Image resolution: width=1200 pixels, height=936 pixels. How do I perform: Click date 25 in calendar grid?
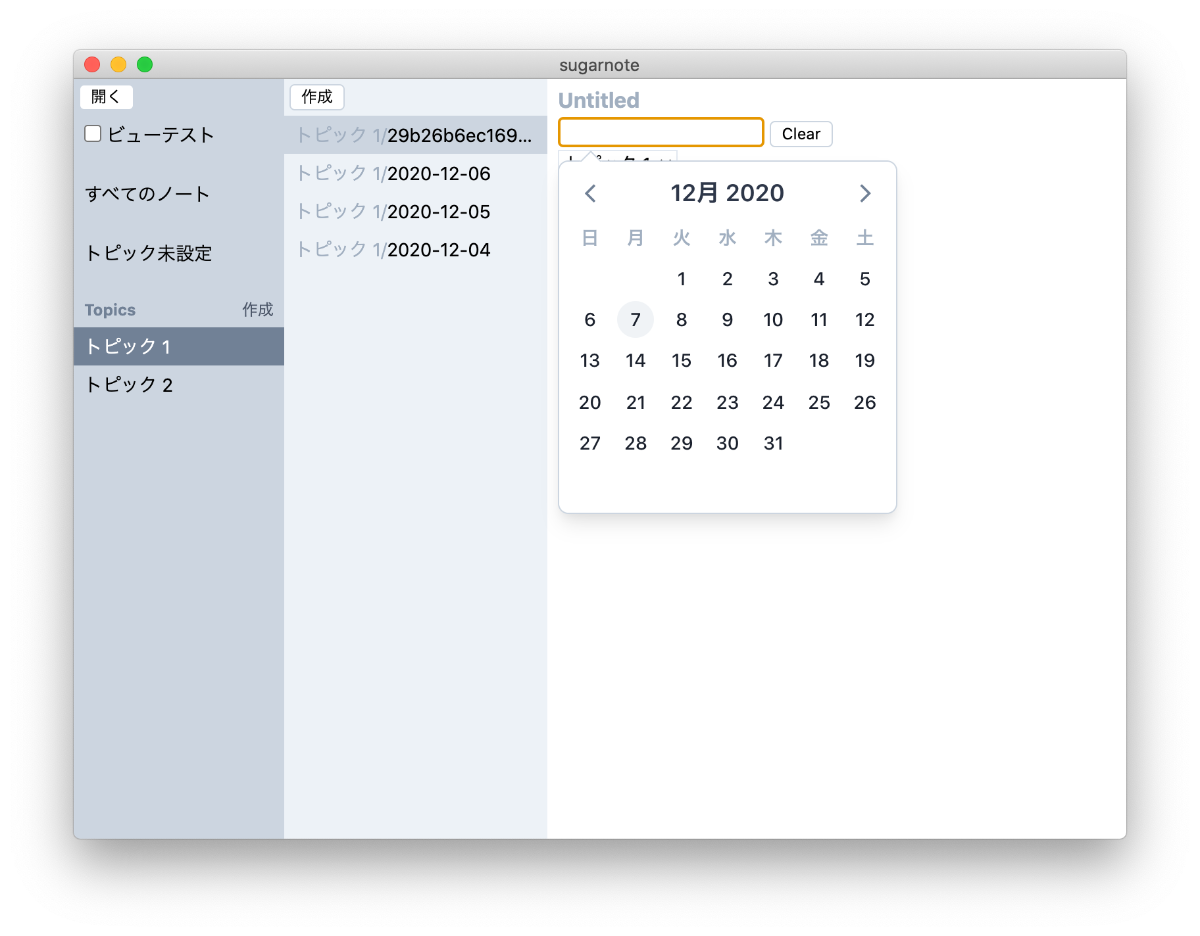click(819, 403)
